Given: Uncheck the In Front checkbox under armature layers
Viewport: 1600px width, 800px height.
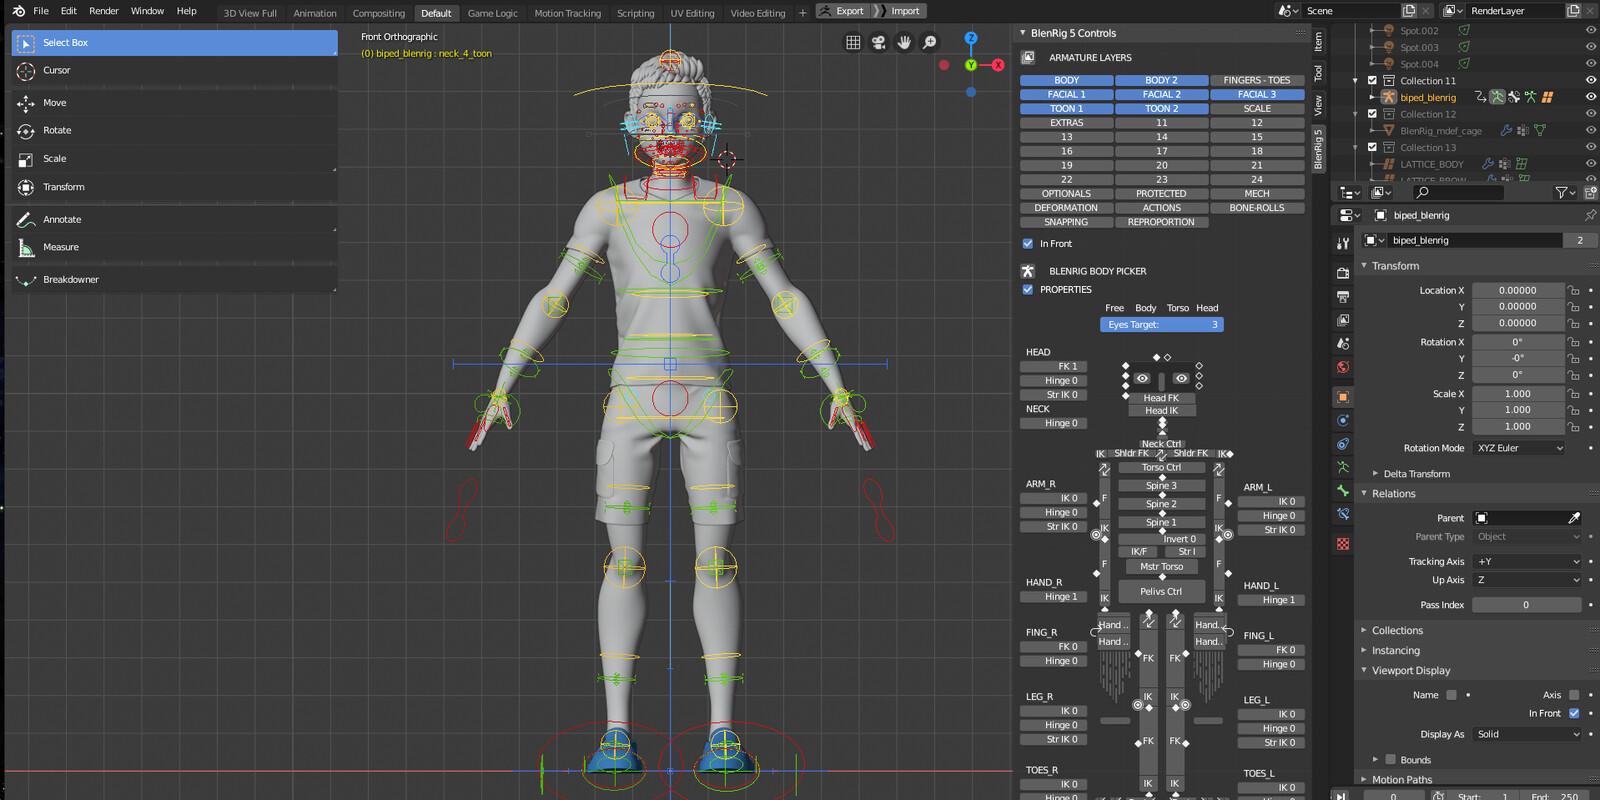Looking at the screenshot, I should 1028,244.
